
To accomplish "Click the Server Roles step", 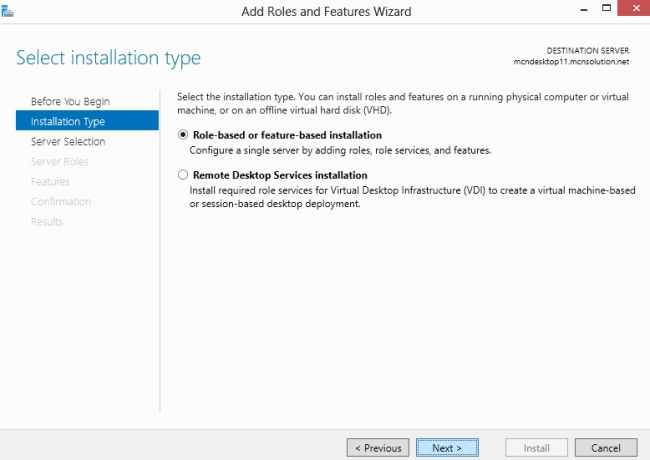I will click(x=60, y=162).
